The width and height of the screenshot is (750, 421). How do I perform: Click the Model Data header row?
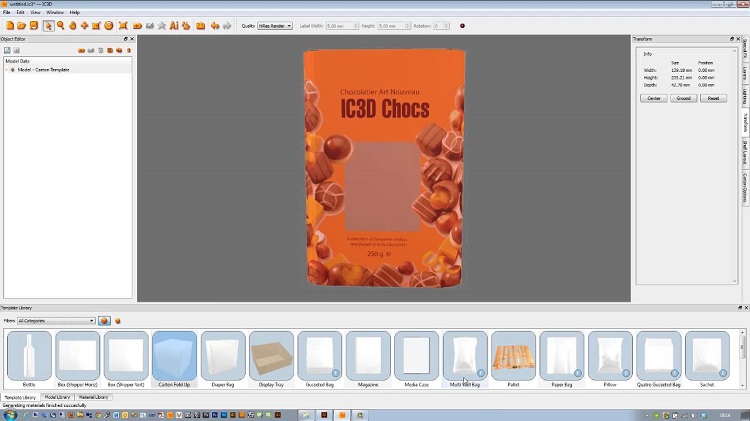point(67,61)
